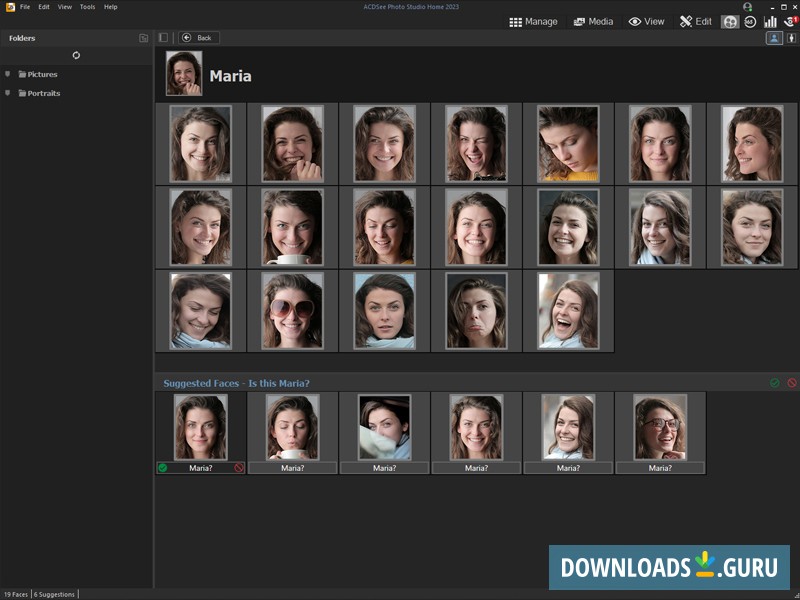The image size is (800, 600).
Task: Click the user account icon at top
Action: (746, 6)
